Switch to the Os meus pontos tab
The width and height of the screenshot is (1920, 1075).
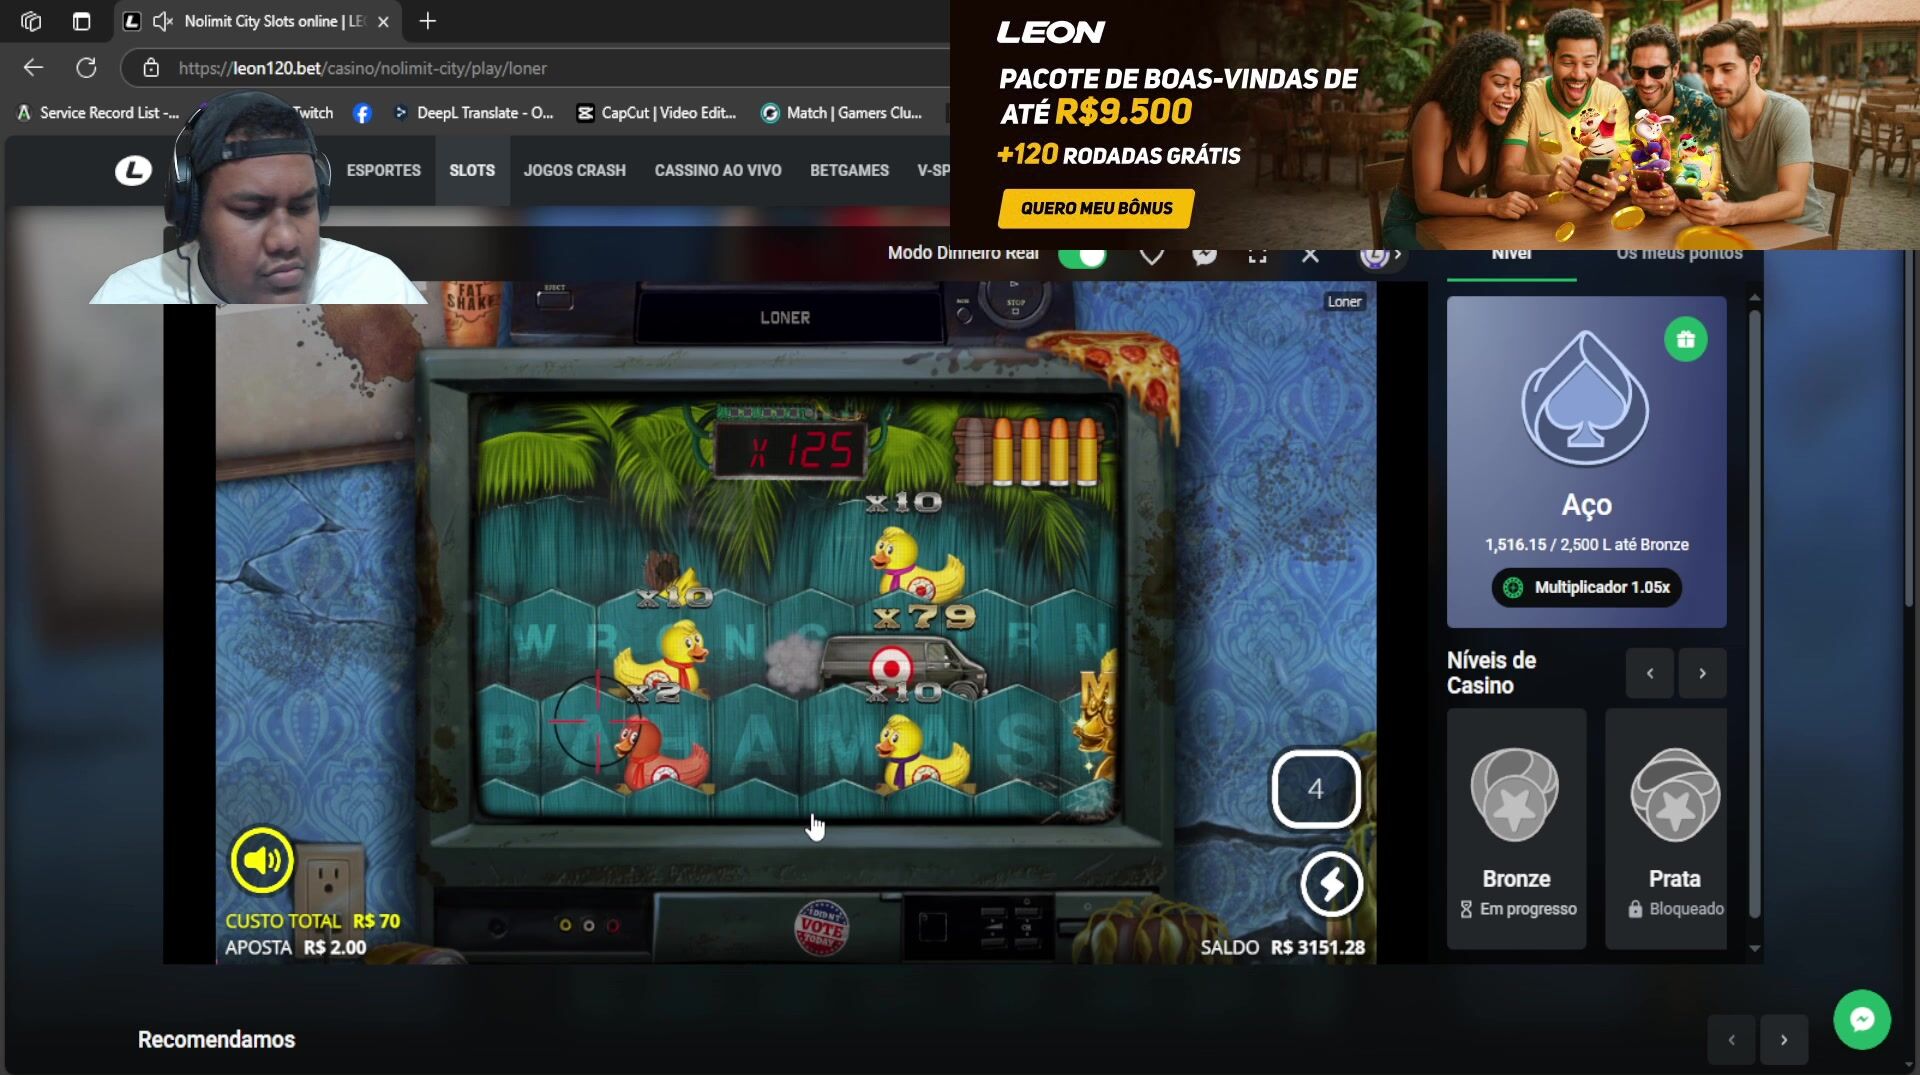pyautogui.click(x=1679, y=256)
